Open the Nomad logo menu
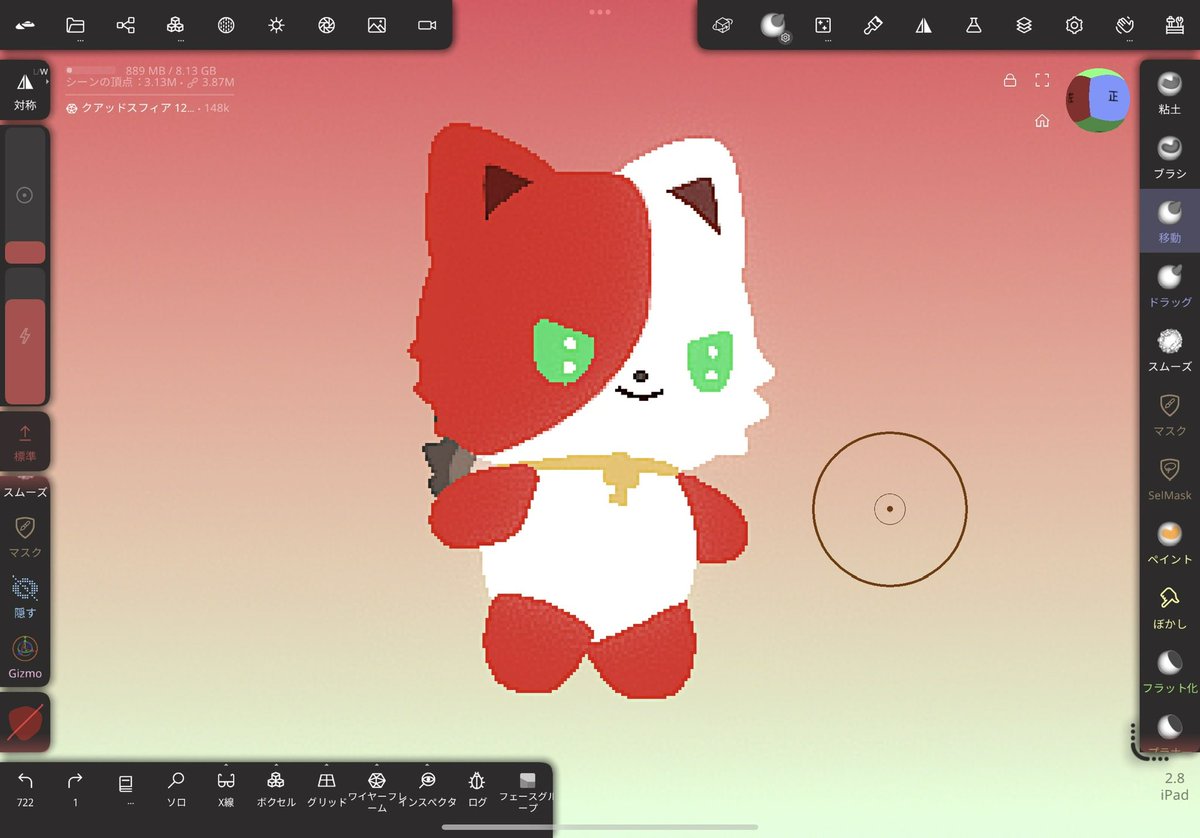The image size is (1200, 838). coord(26,25)
